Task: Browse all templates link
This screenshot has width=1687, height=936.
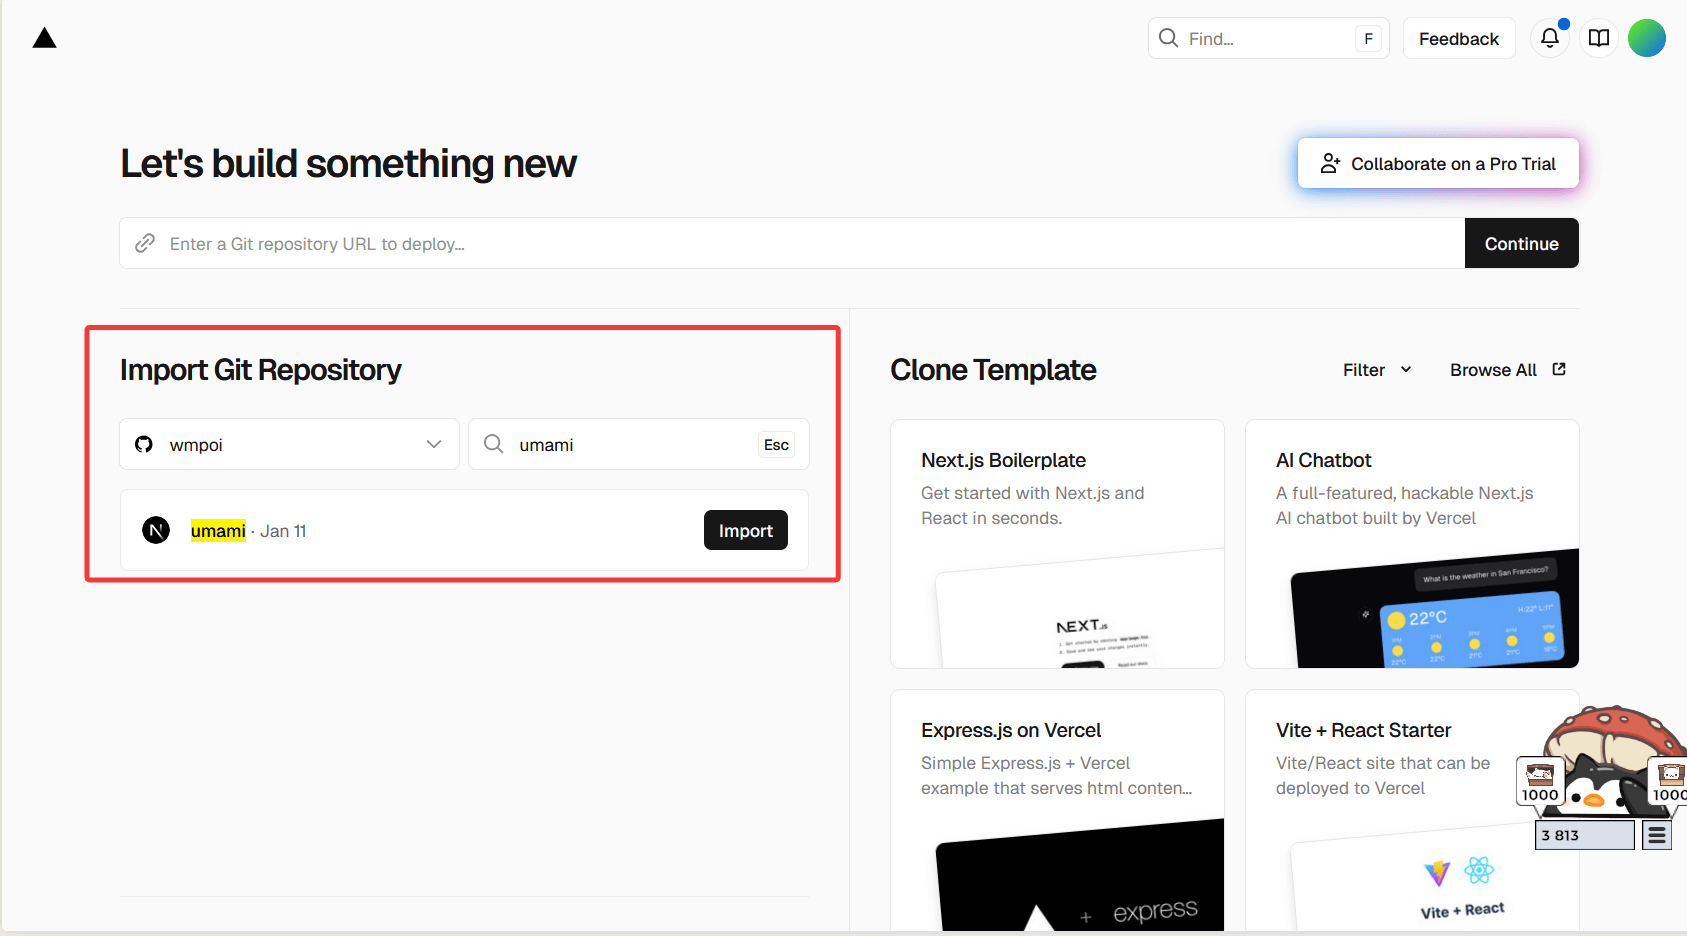Action: (x=1493, y=370)
